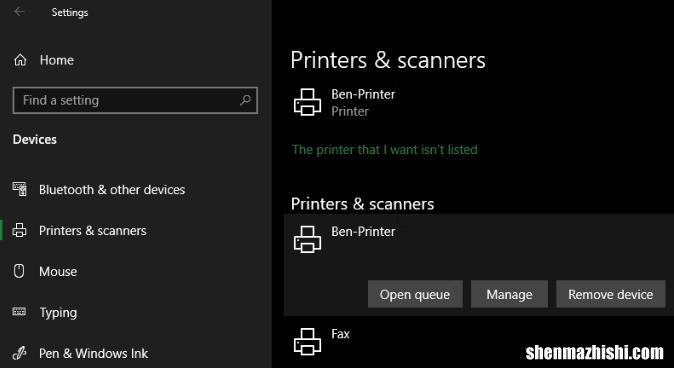Click the Pen & Windows Ink icon
Viewport: 674px width, 368px height.
click(x=19, y=353)
